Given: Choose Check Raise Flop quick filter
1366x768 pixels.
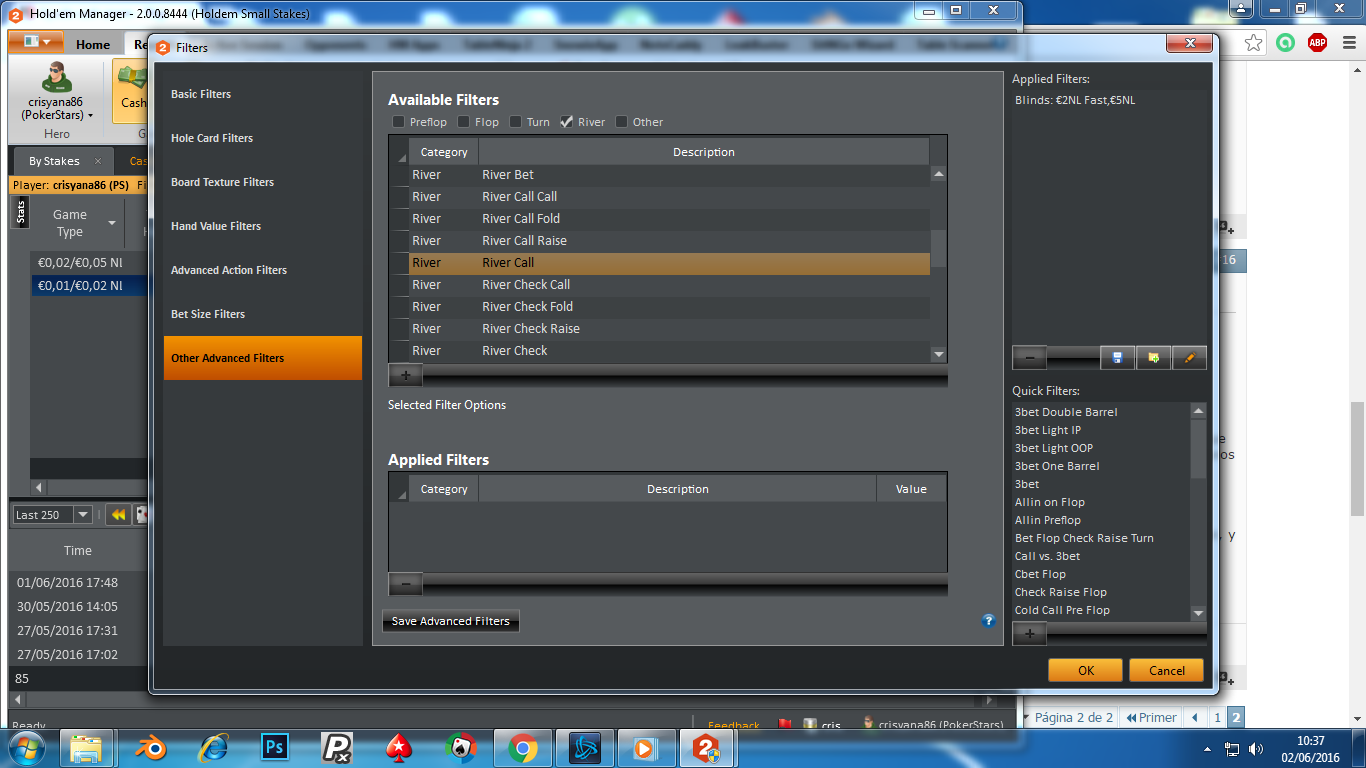Looking at the screenshot, I should (1060, 592).
